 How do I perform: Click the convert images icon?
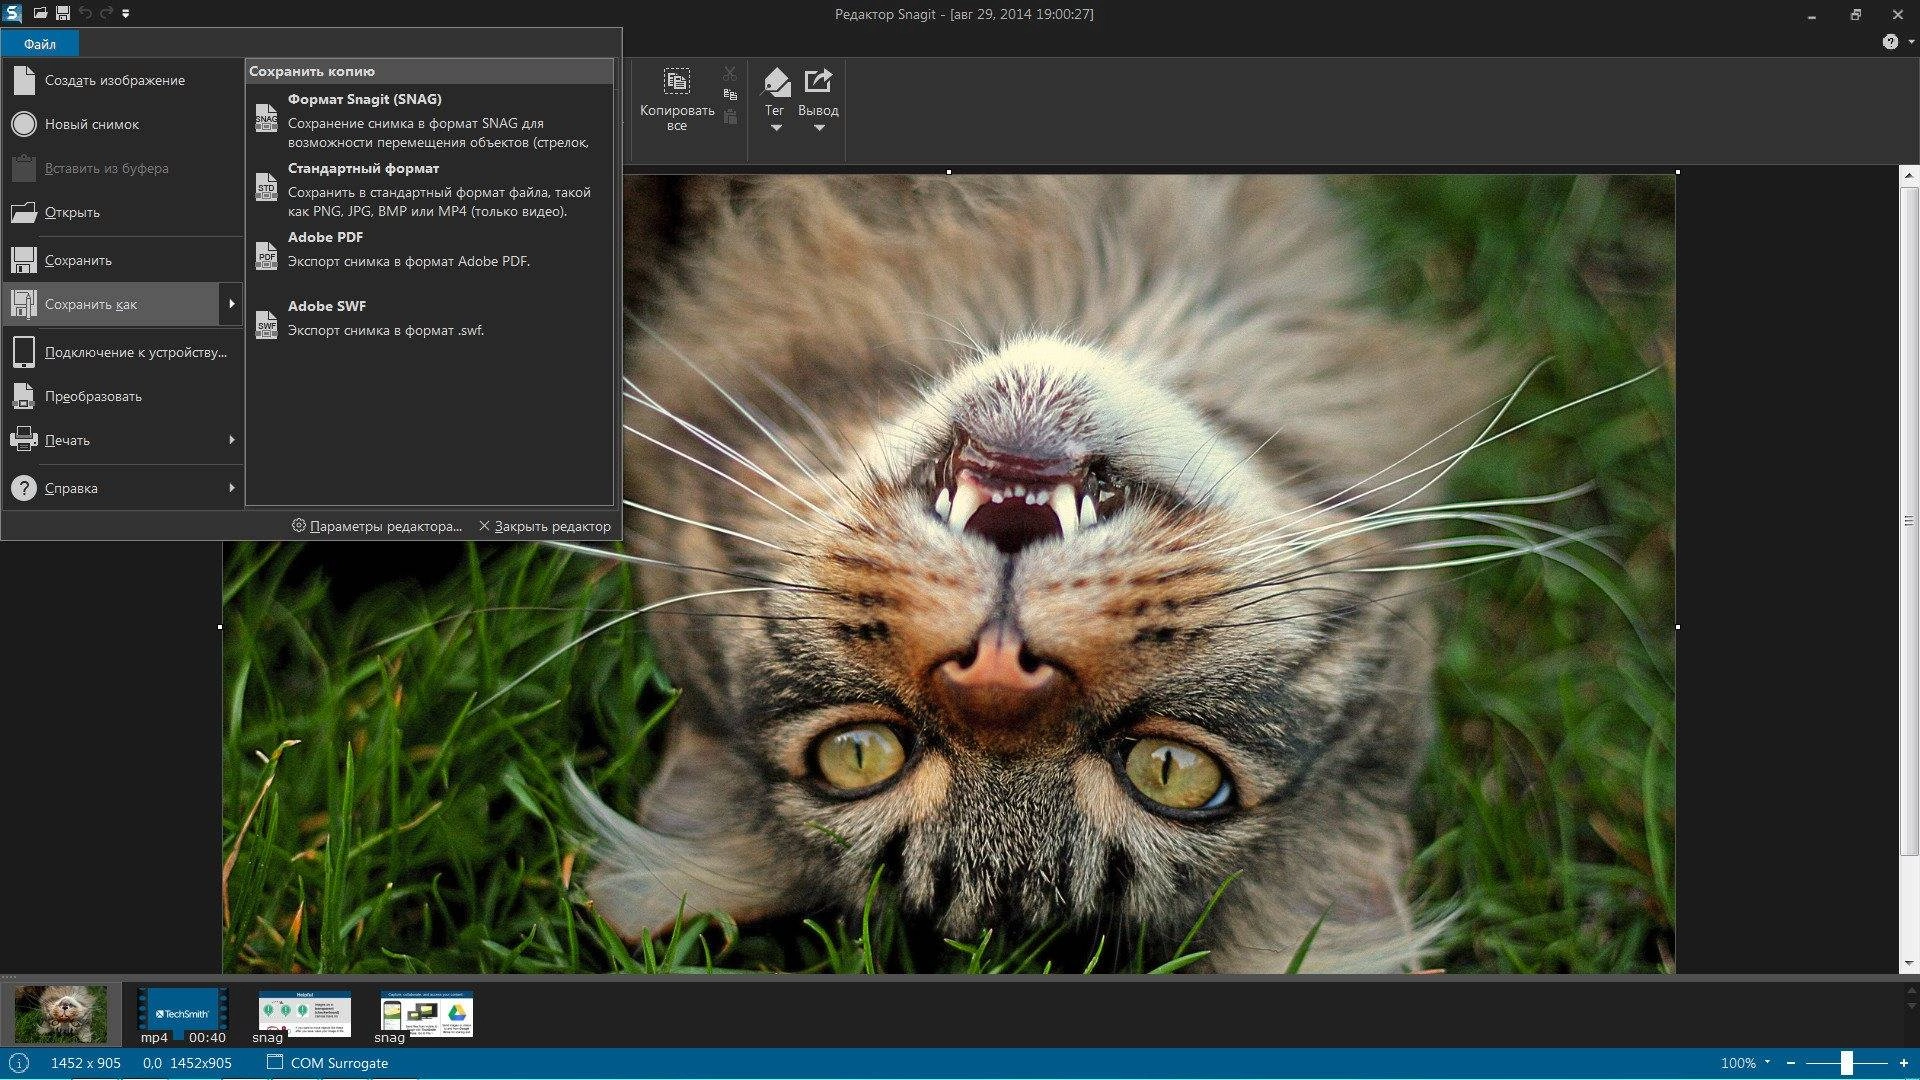[24, 396]
